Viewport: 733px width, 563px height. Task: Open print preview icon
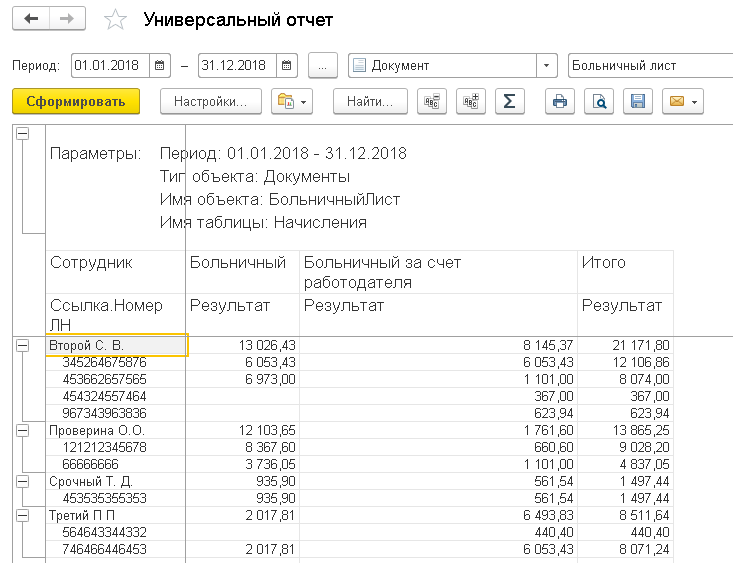point(599,101)
